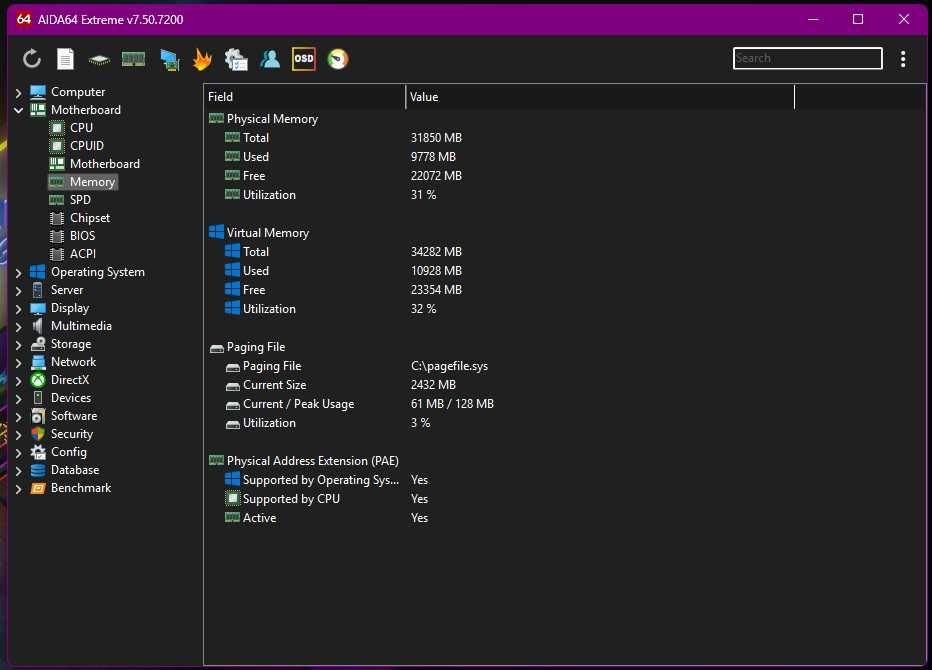Viewport: 932px width, 670px height.
Task: Select the Current / Peak Usage row
Action: click(x=298, y=404)
